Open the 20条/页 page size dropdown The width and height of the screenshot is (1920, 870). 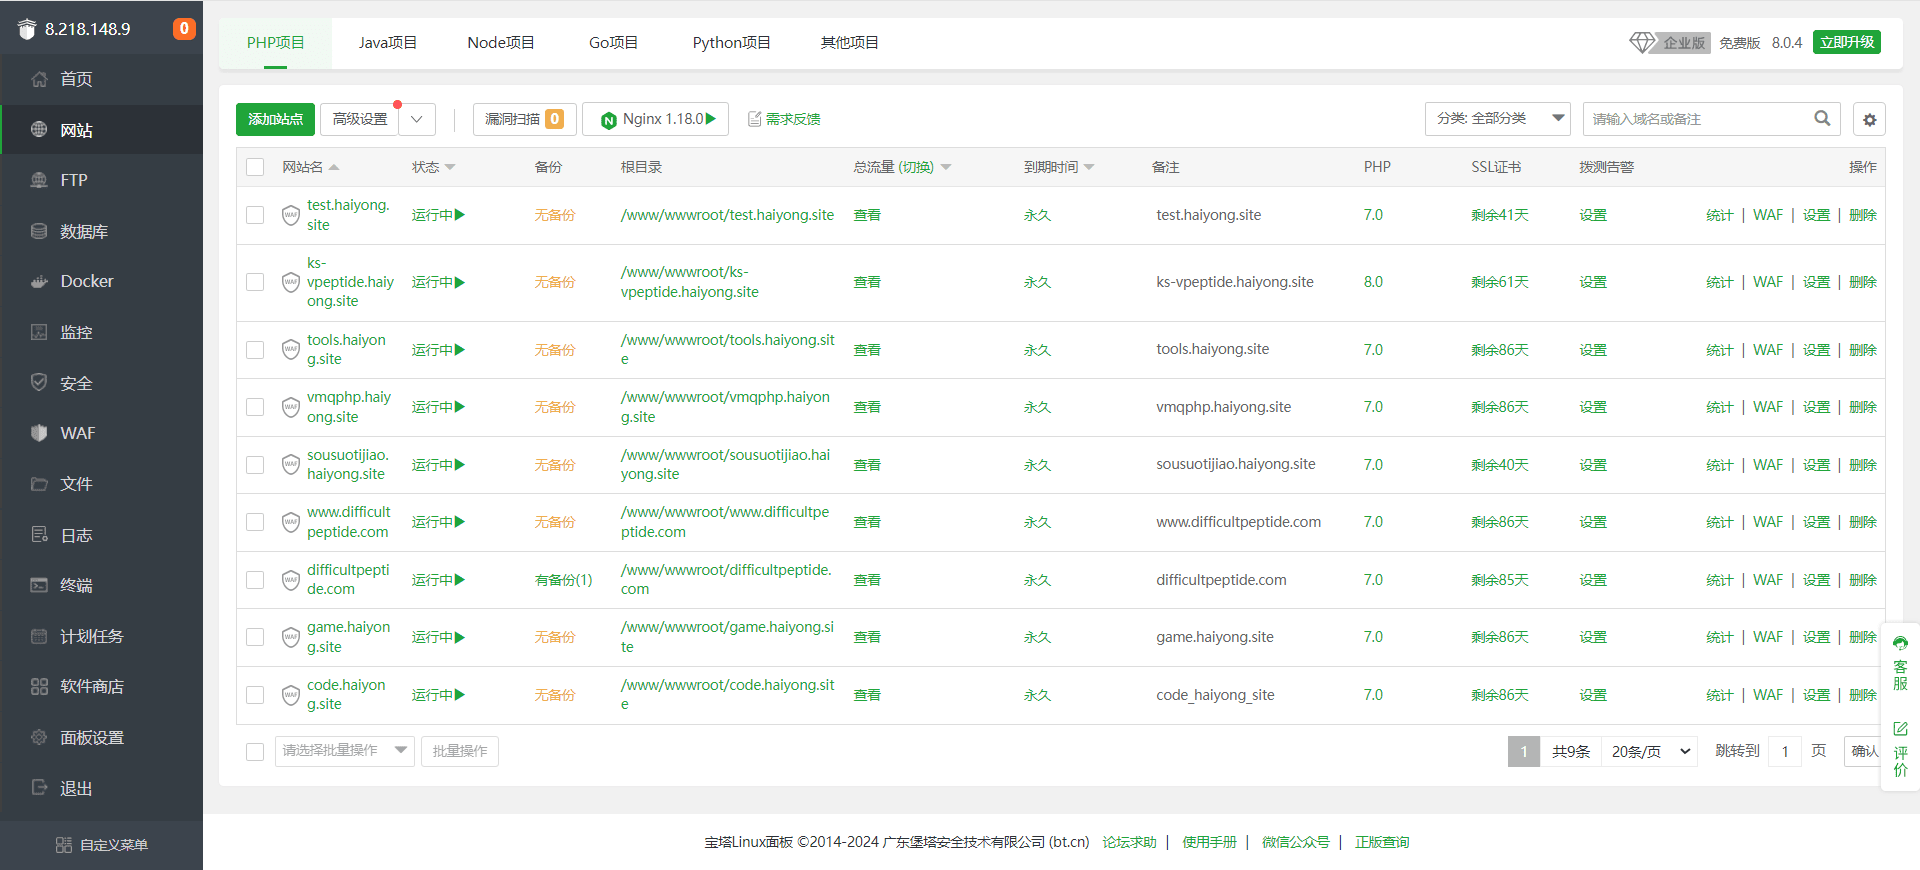[x=1650, y=751]
